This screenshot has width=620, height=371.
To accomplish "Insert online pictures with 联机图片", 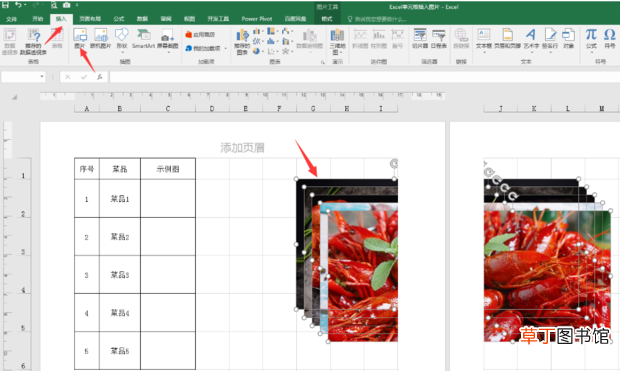I will [100, 38].
